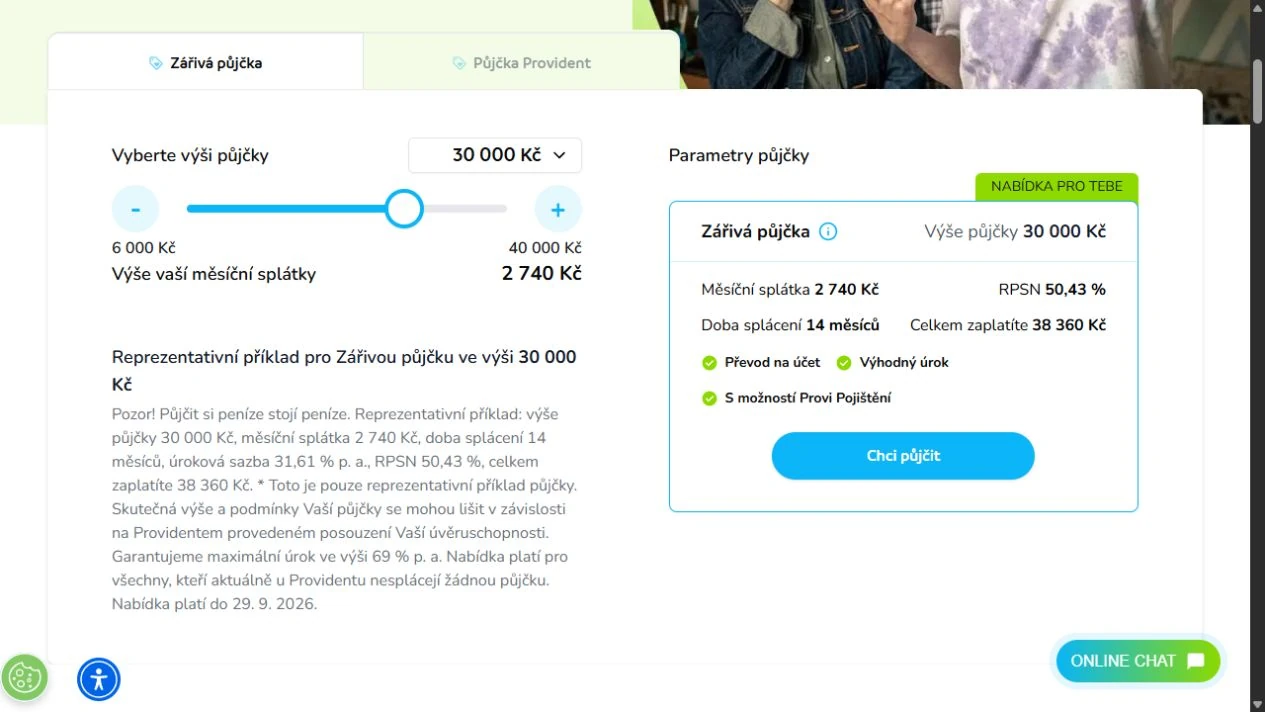Click the tag icon on Zářivá půjčka tab

(155, 63)
